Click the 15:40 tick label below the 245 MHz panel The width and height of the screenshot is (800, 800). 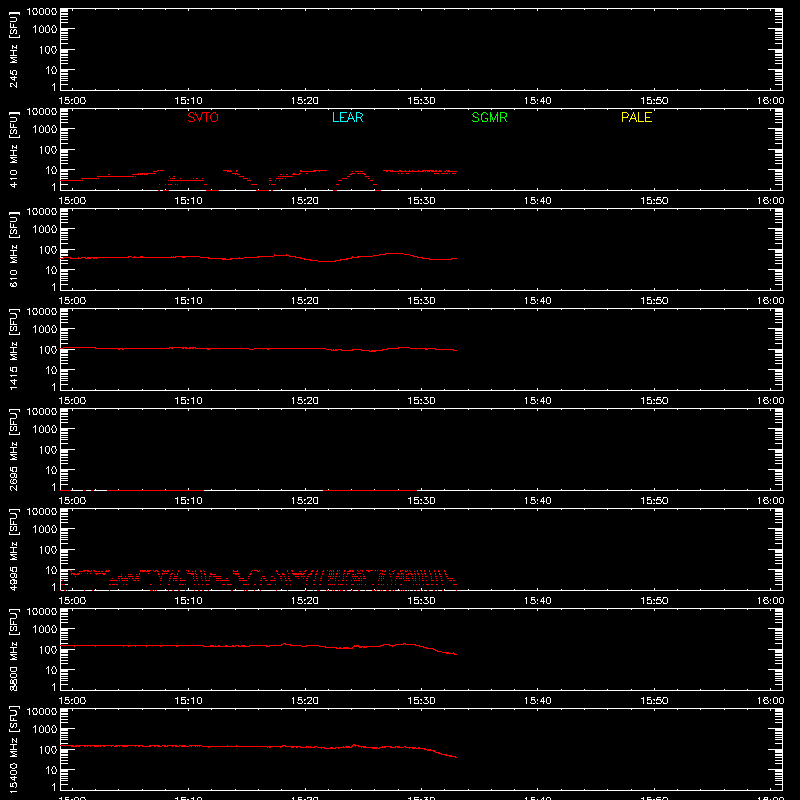pyautogui.click(x=537, y=101)
